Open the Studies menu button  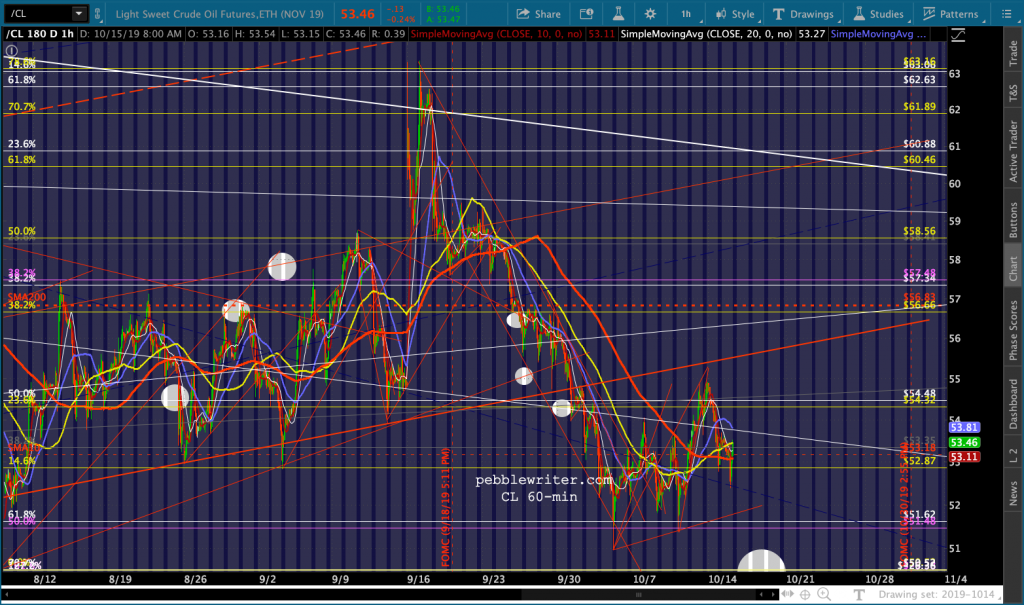(x=878, y=14)
